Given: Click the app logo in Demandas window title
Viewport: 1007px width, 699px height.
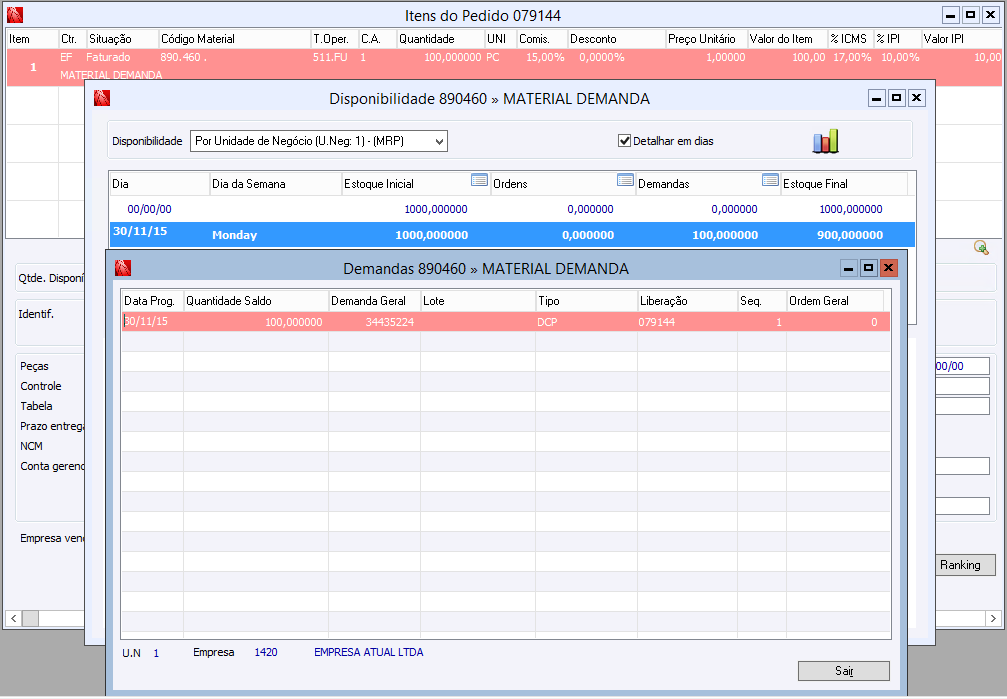Looking at the screenshot, I should [123, 268].
